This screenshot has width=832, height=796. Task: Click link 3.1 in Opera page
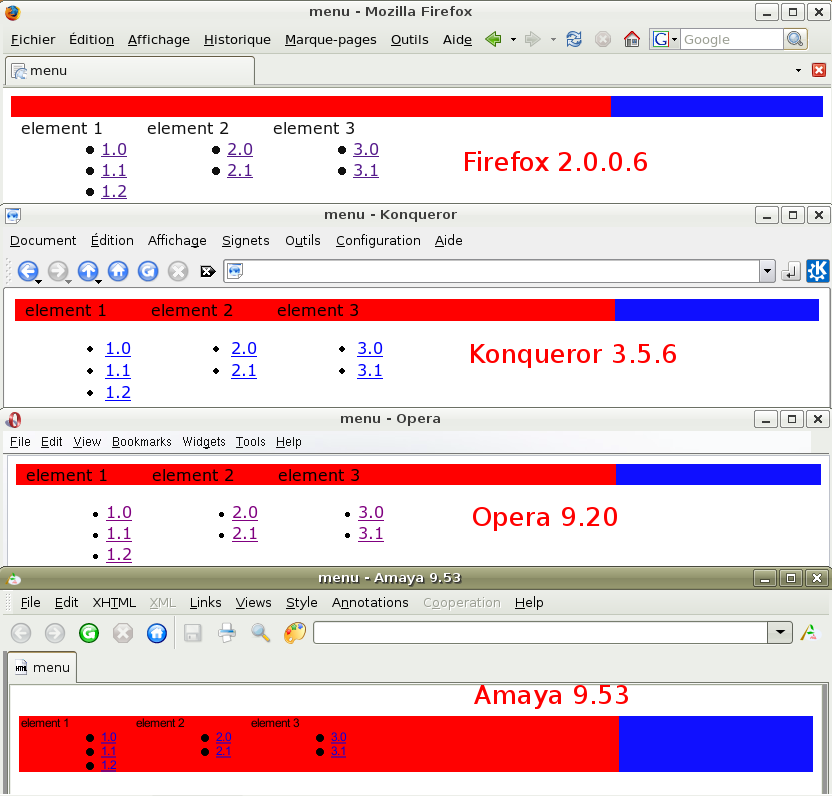click(371, 534)
